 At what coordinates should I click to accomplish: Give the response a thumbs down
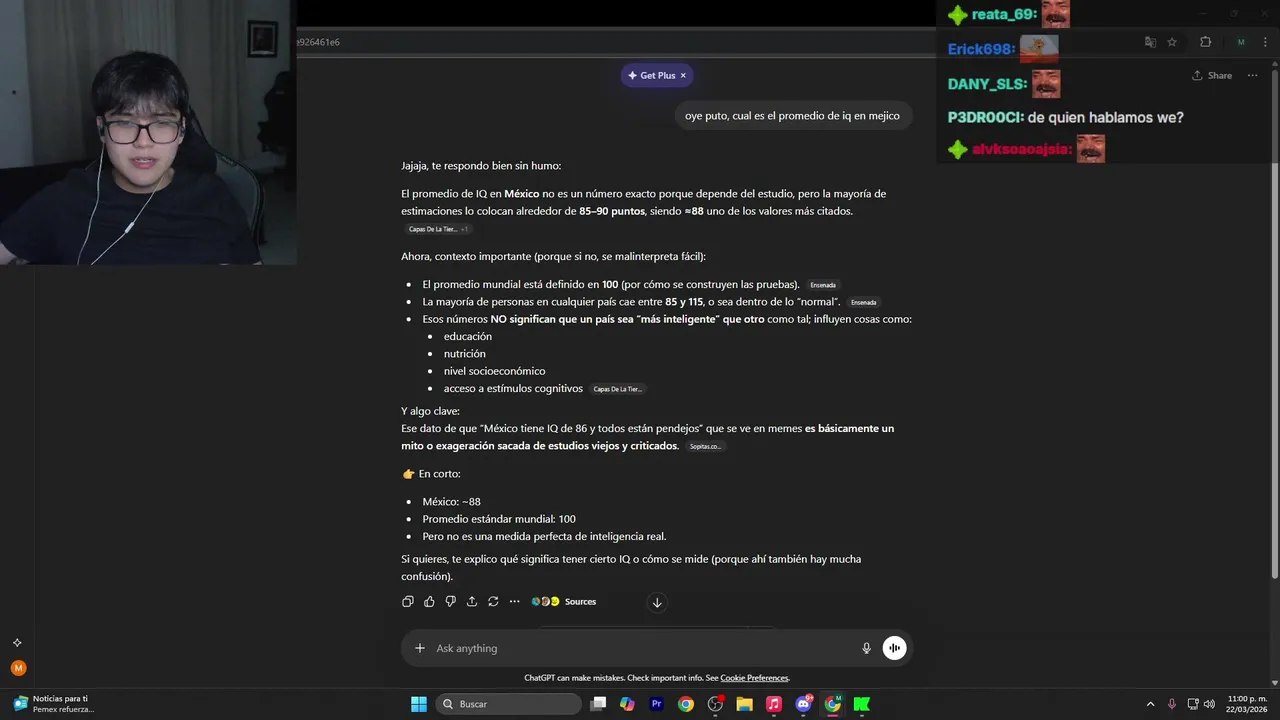(x=451, y=601)
